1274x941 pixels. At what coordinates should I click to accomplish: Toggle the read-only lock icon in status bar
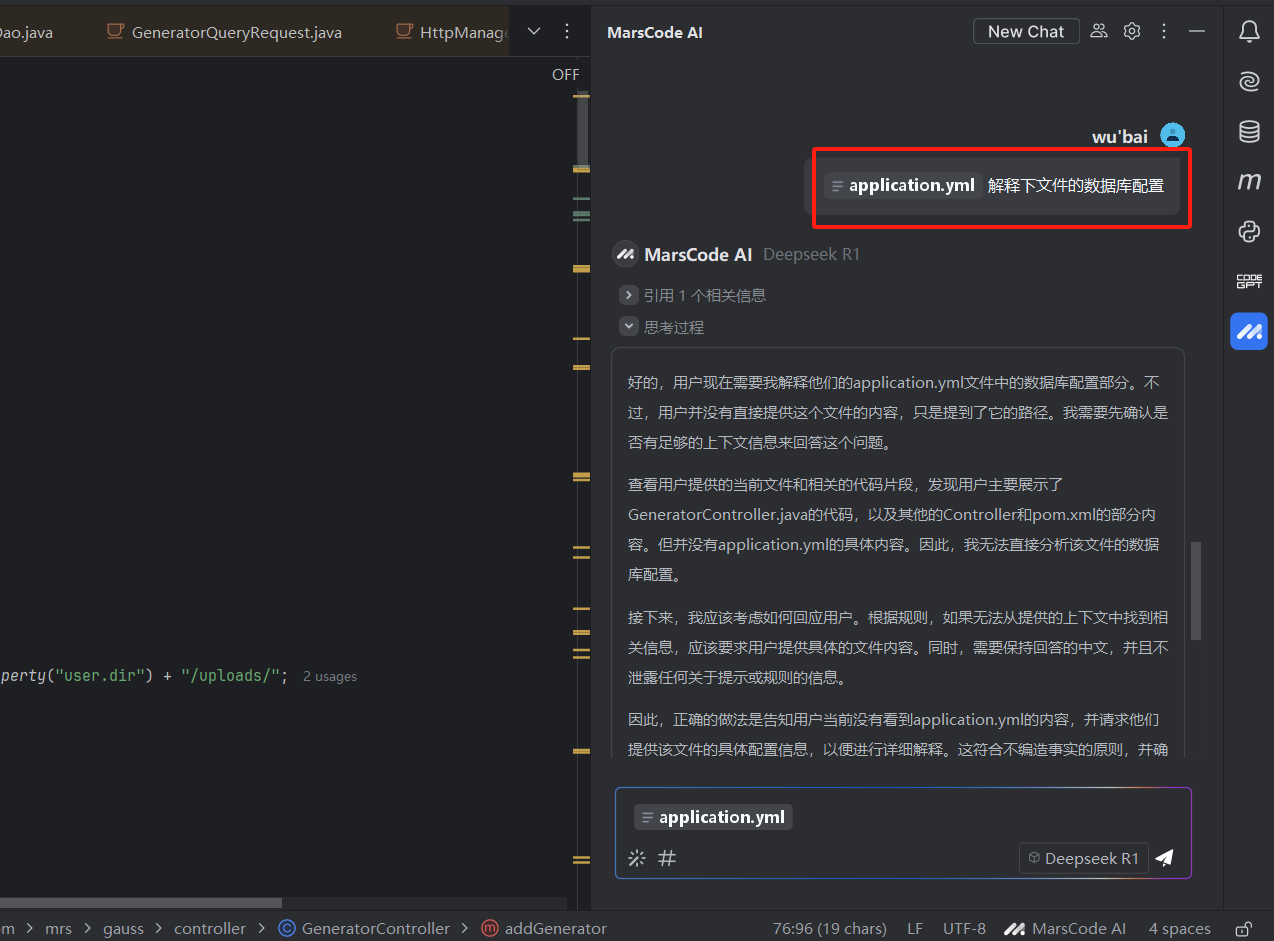pos(1244,929)
